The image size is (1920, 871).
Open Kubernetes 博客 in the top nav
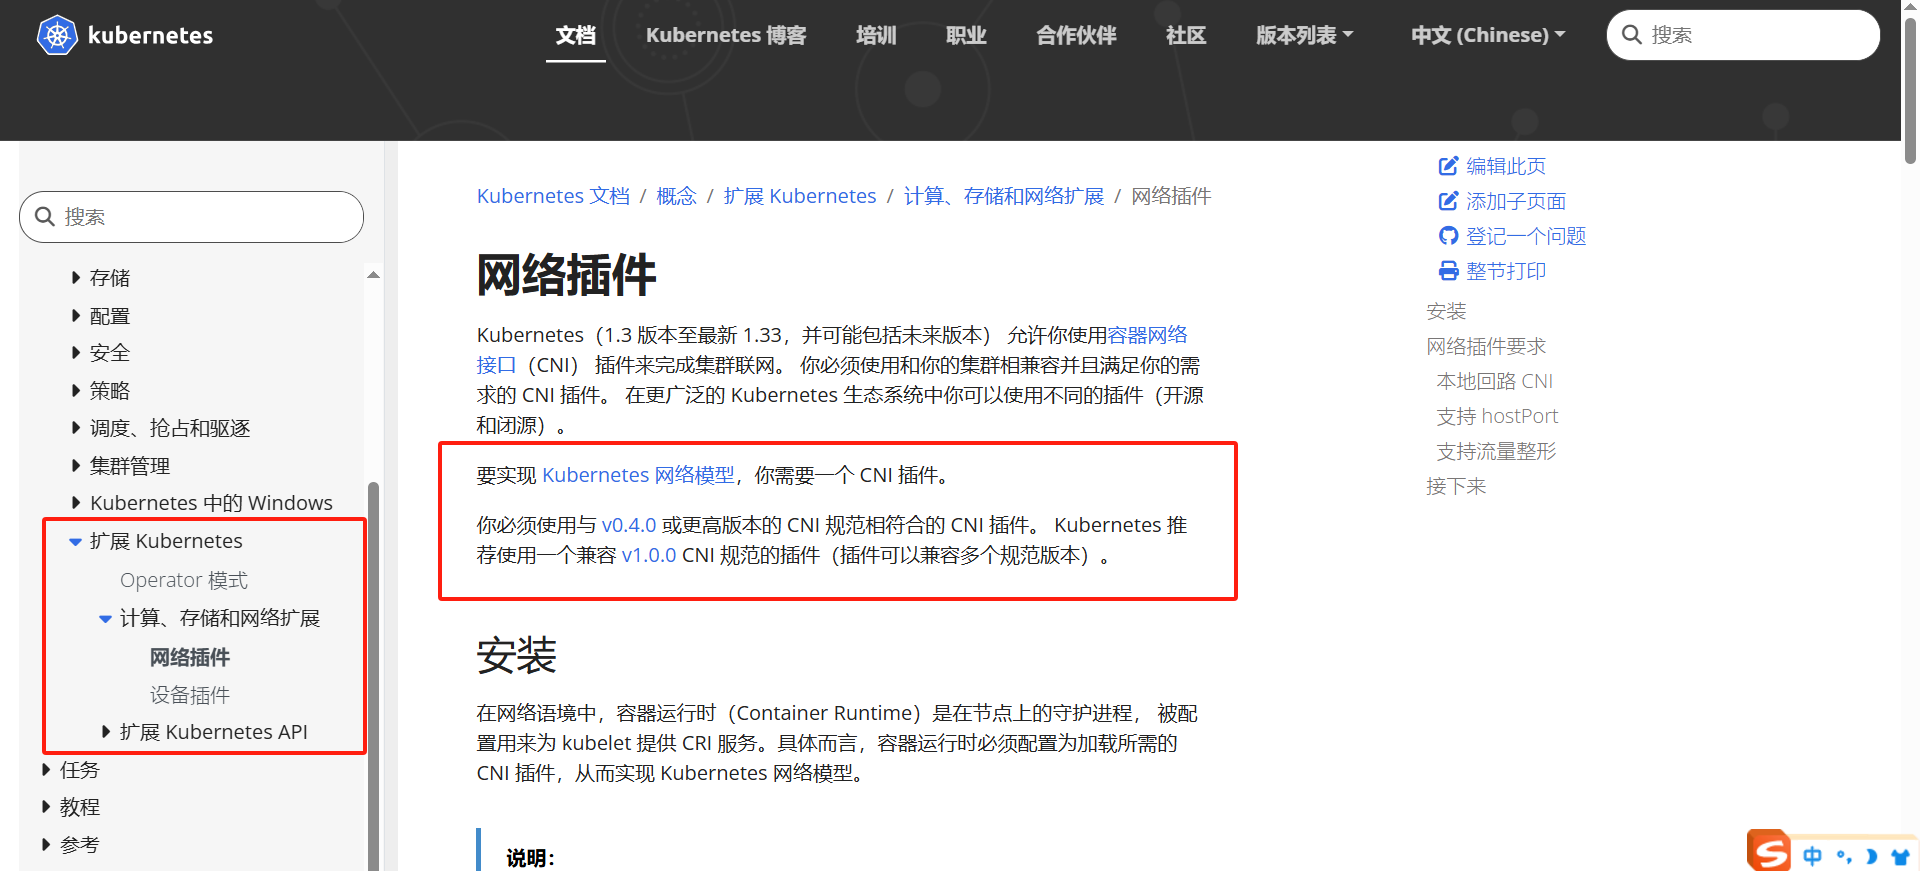point(726,35)
